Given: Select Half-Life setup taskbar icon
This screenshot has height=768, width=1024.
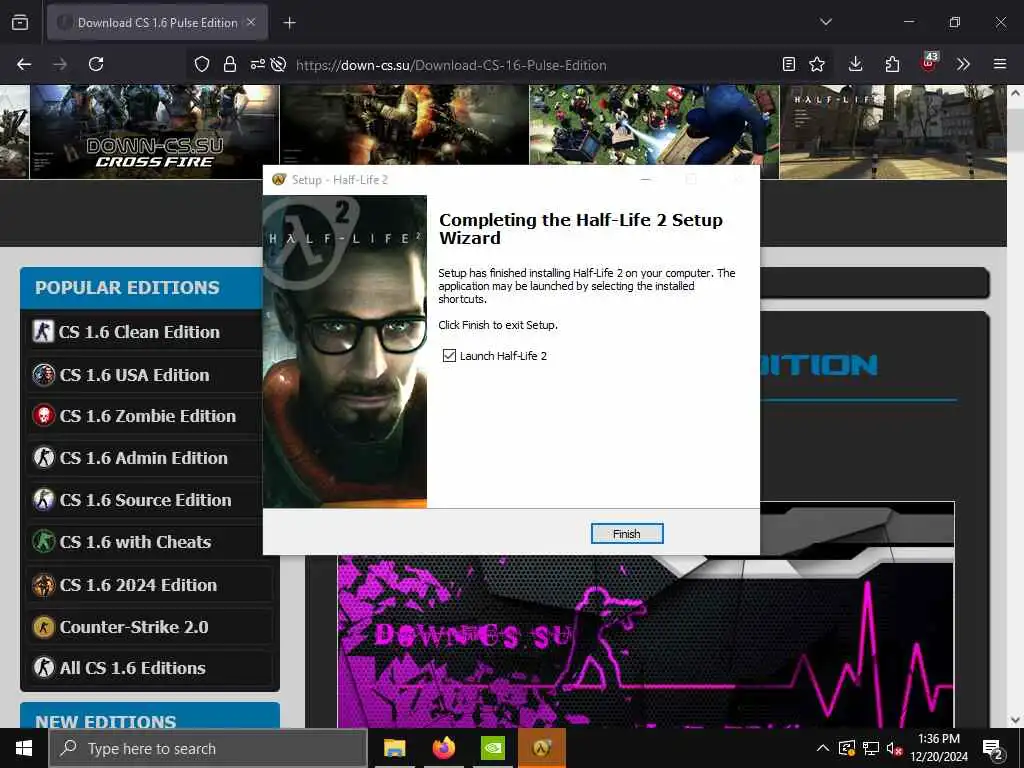Looking at the screenshot, I should pos(541,748).
